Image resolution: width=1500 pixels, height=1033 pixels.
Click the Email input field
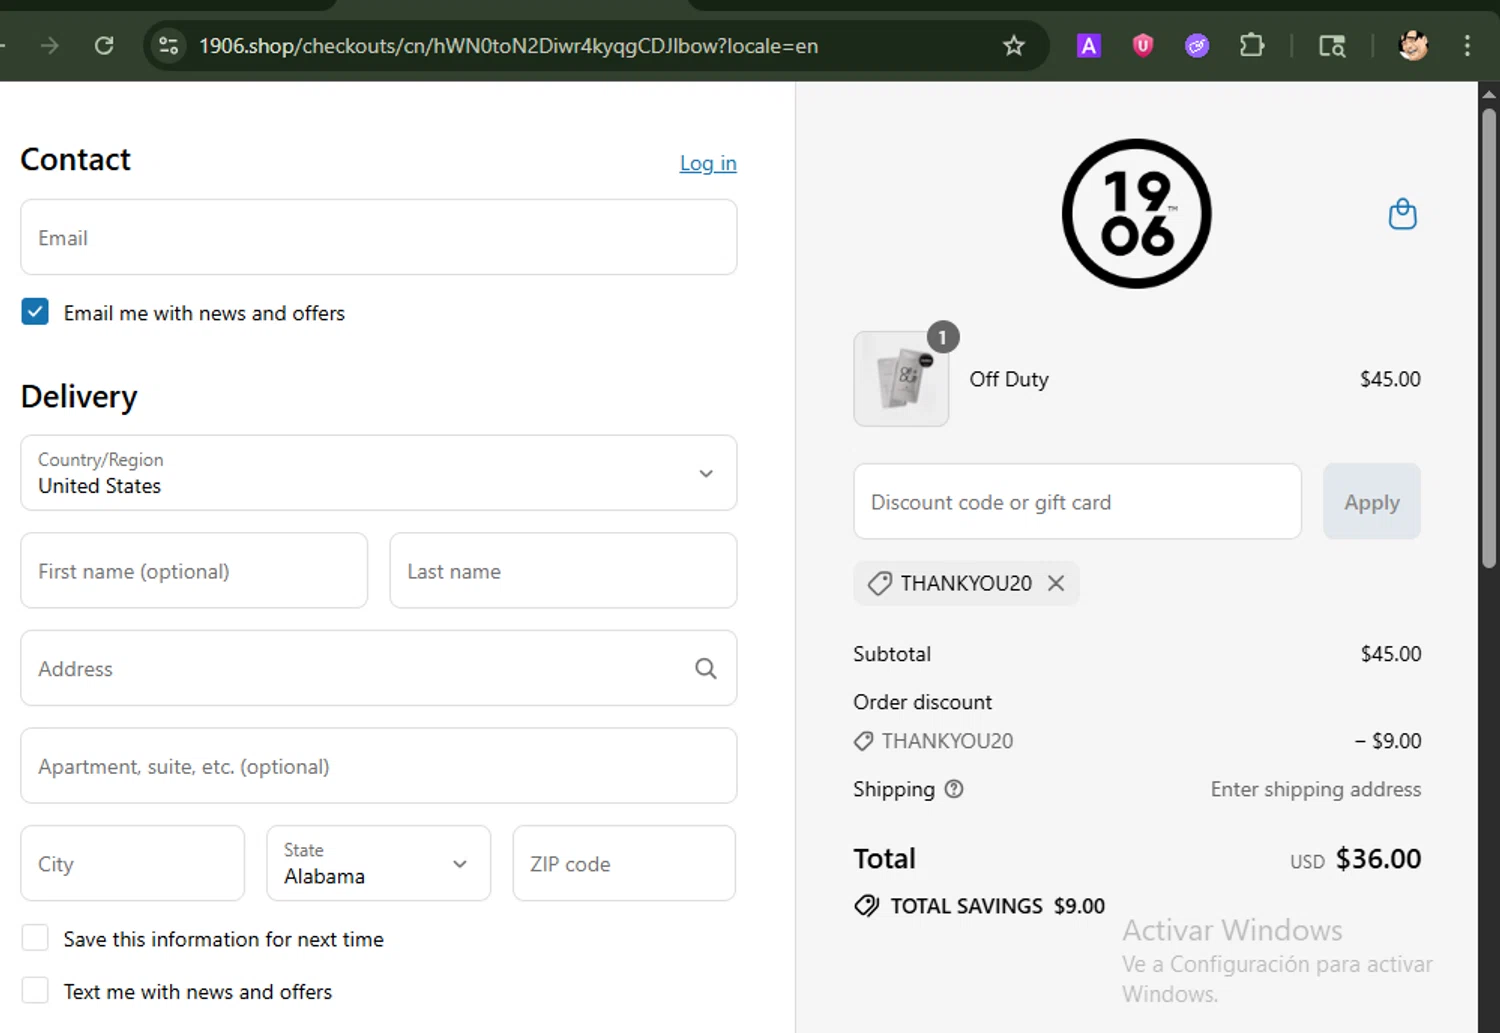379,237
